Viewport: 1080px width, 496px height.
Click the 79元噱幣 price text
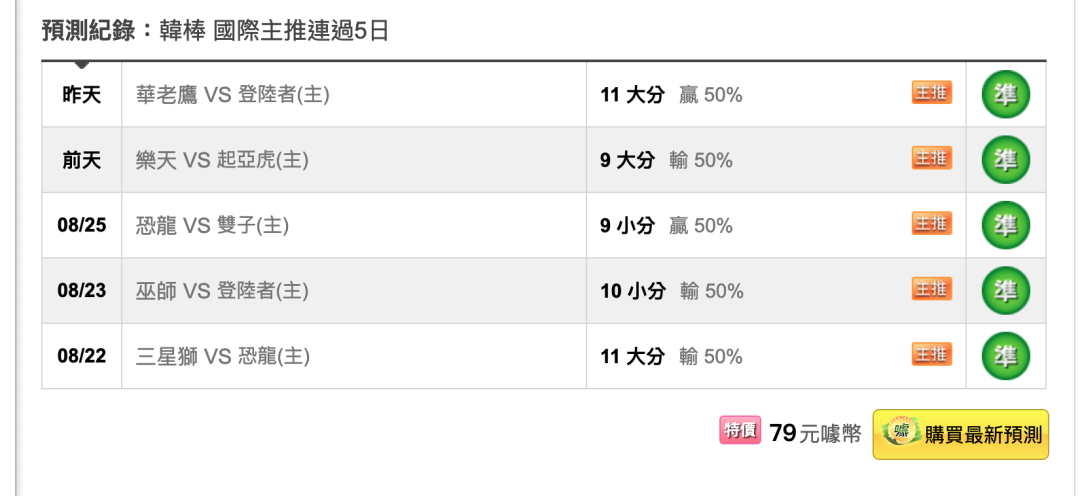click(x=816, y=434)
